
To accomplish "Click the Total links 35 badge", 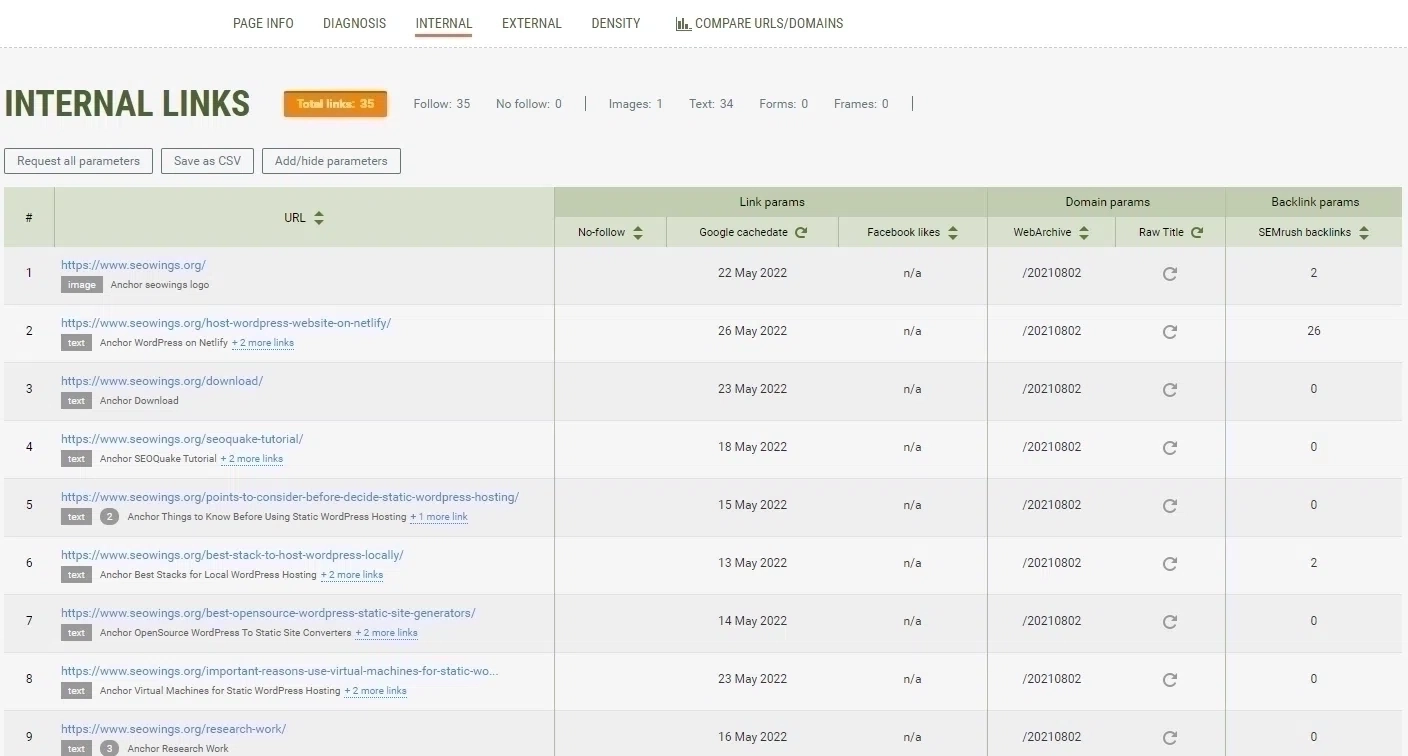I will tap(335, 103).
